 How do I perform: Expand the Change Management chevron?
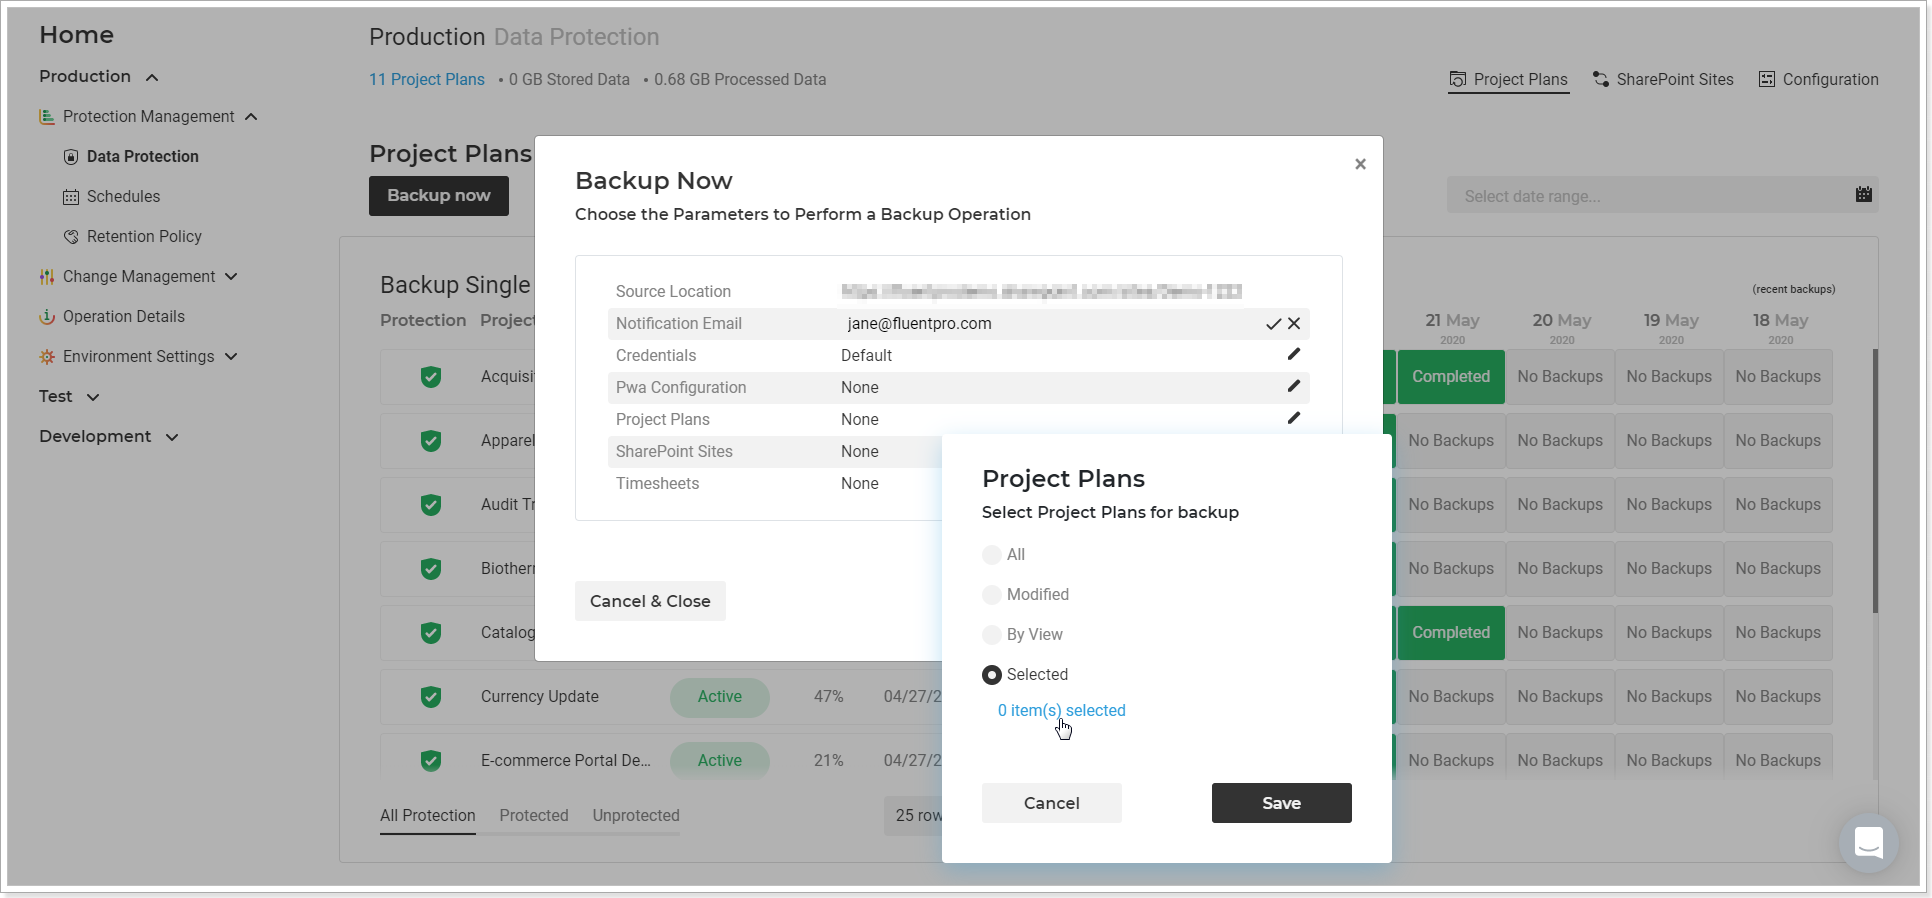pos(232,276)
